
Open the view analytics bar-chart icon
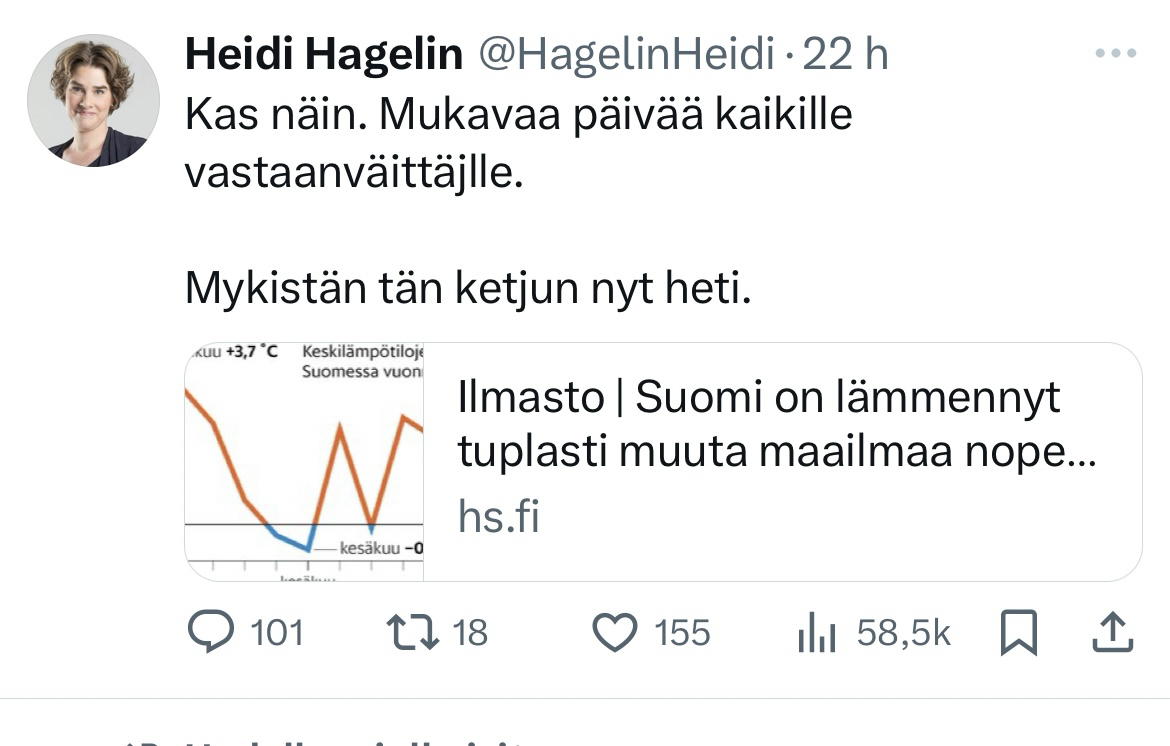[x=815, y=634]
